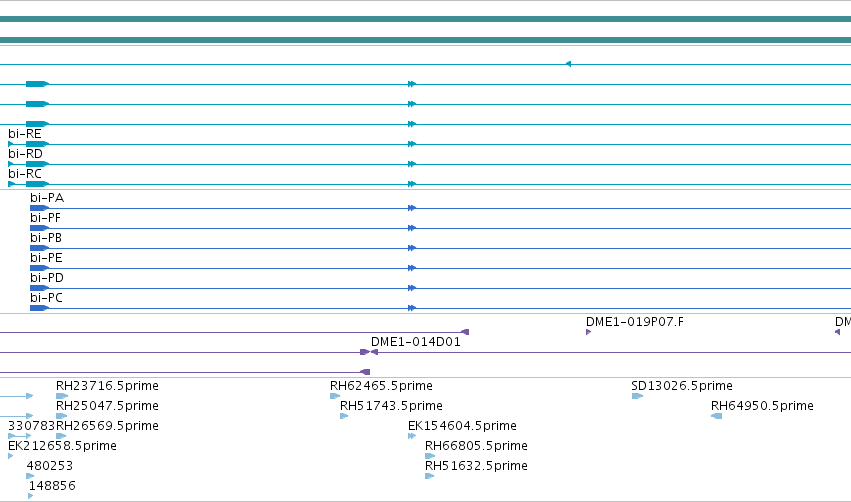Screen dimensions: 851x502
Task: Open the RH25047.5prime EST label
Action: click(107, 406)
